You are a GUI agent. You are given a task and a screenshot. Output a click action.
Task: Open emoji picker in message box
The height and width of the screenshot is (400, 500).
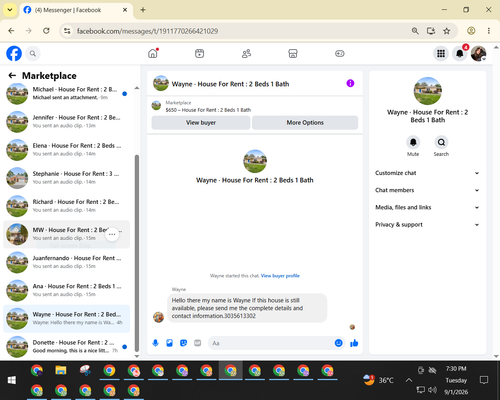338,343
